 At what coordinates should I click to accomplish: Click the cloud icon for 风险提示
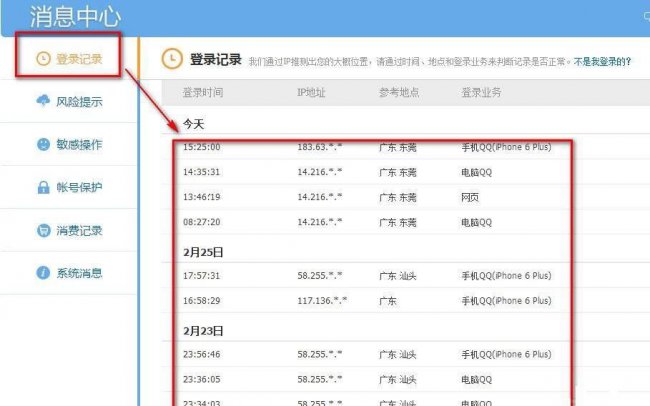[x=43, y=101]
